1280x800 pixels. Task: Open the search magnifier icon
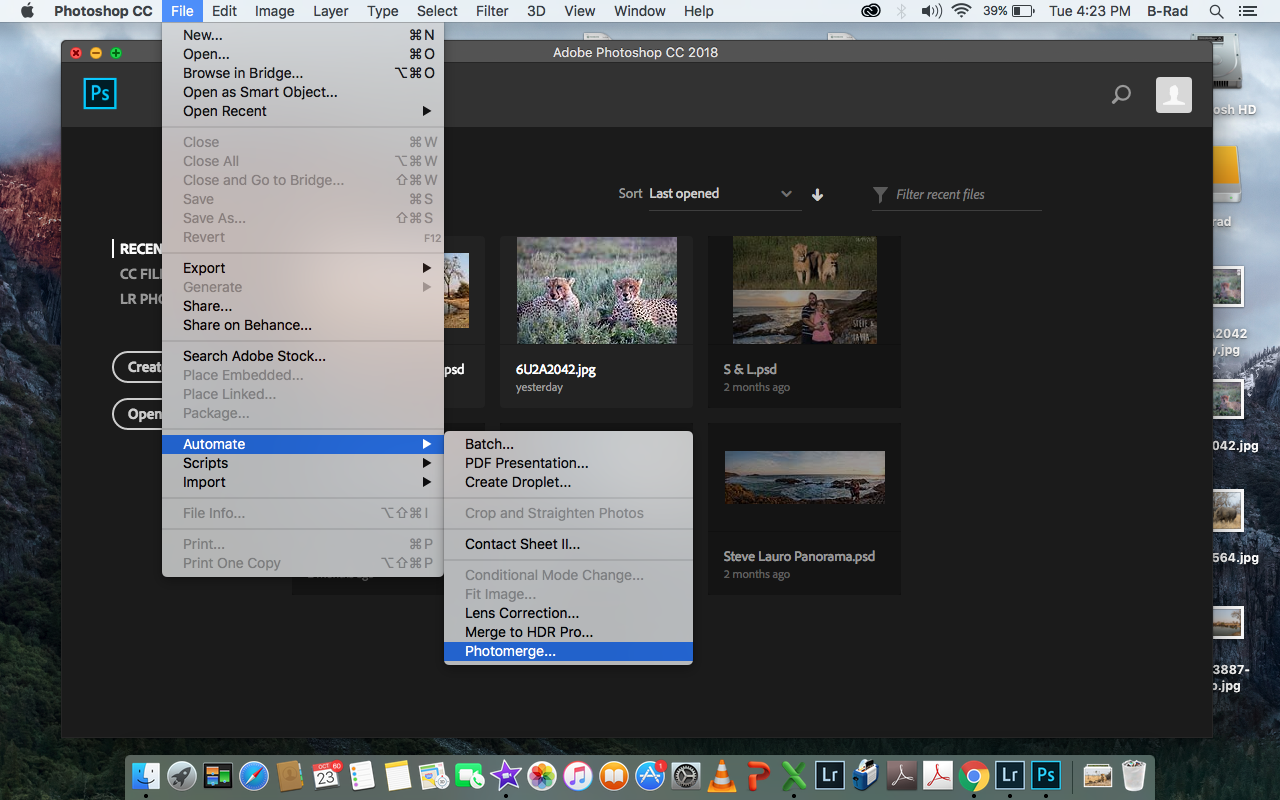click(x=1121, y=95)
